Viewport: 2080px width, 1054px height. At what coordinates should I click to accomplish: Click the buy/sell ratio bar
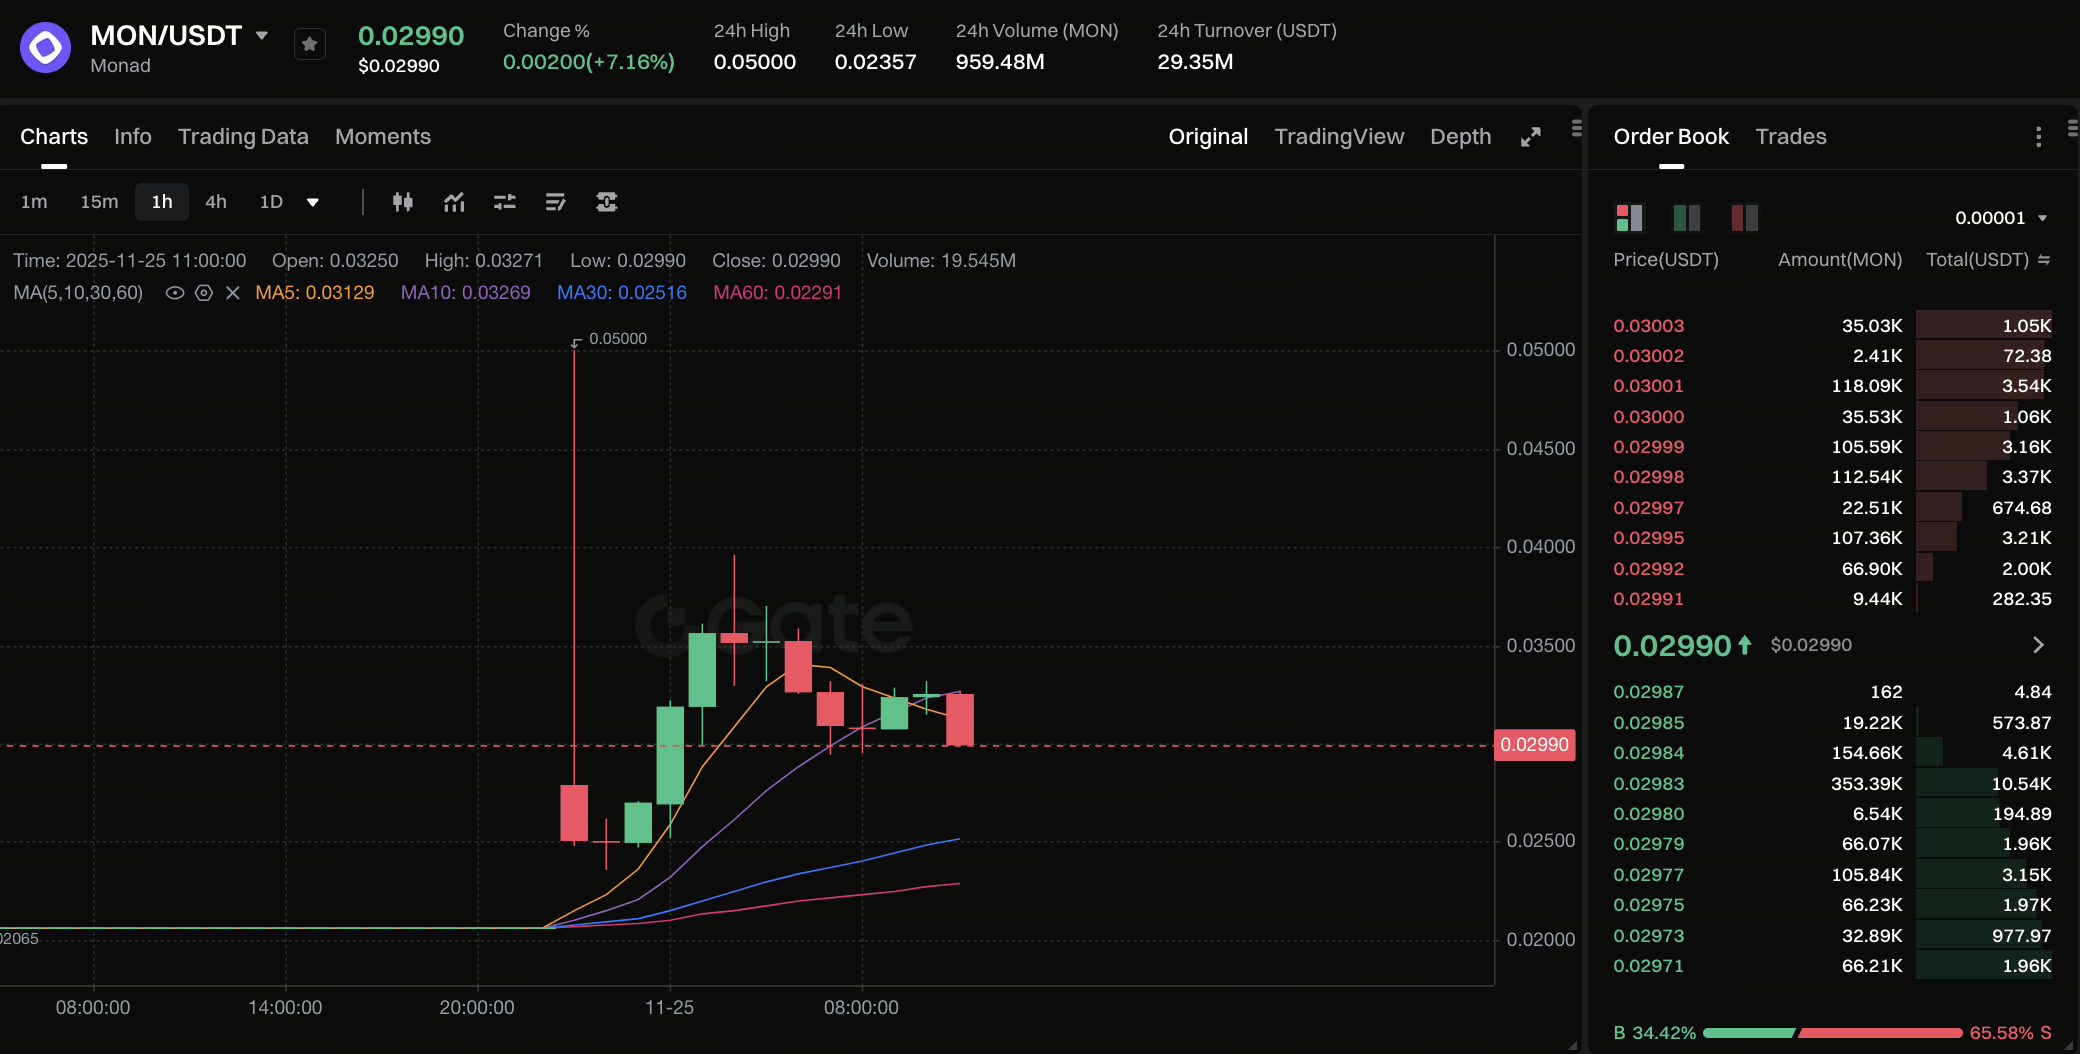(x=1832, y=1033)
